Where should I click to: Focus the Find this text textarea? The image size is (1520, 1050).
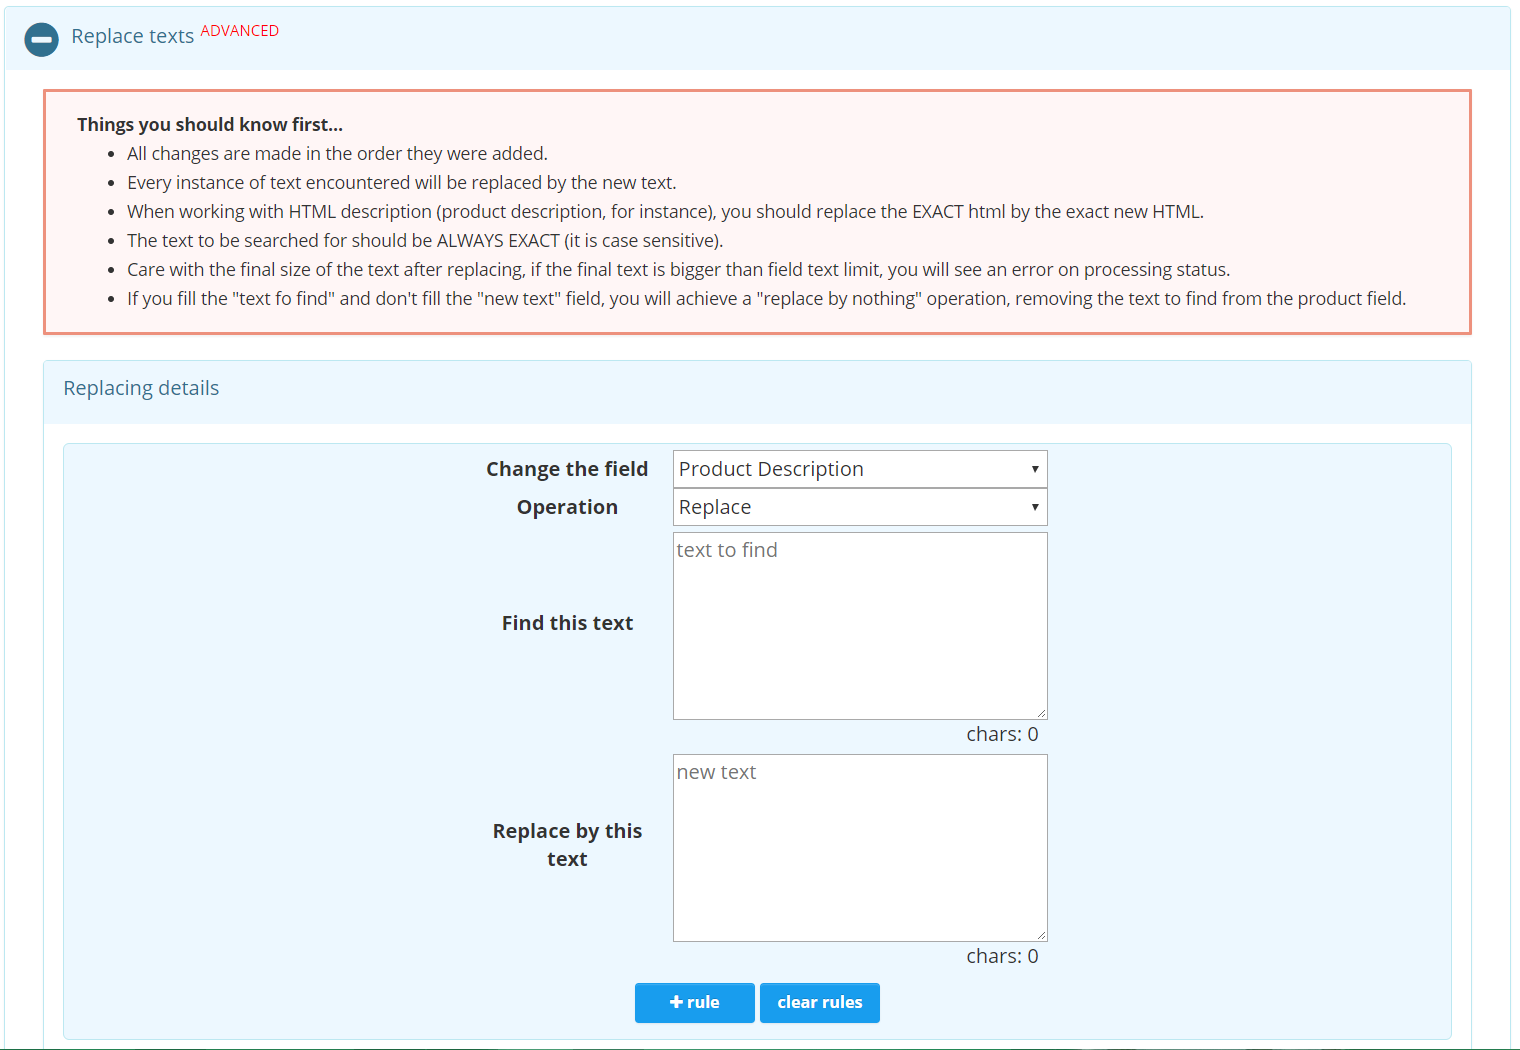click(860, 626)
